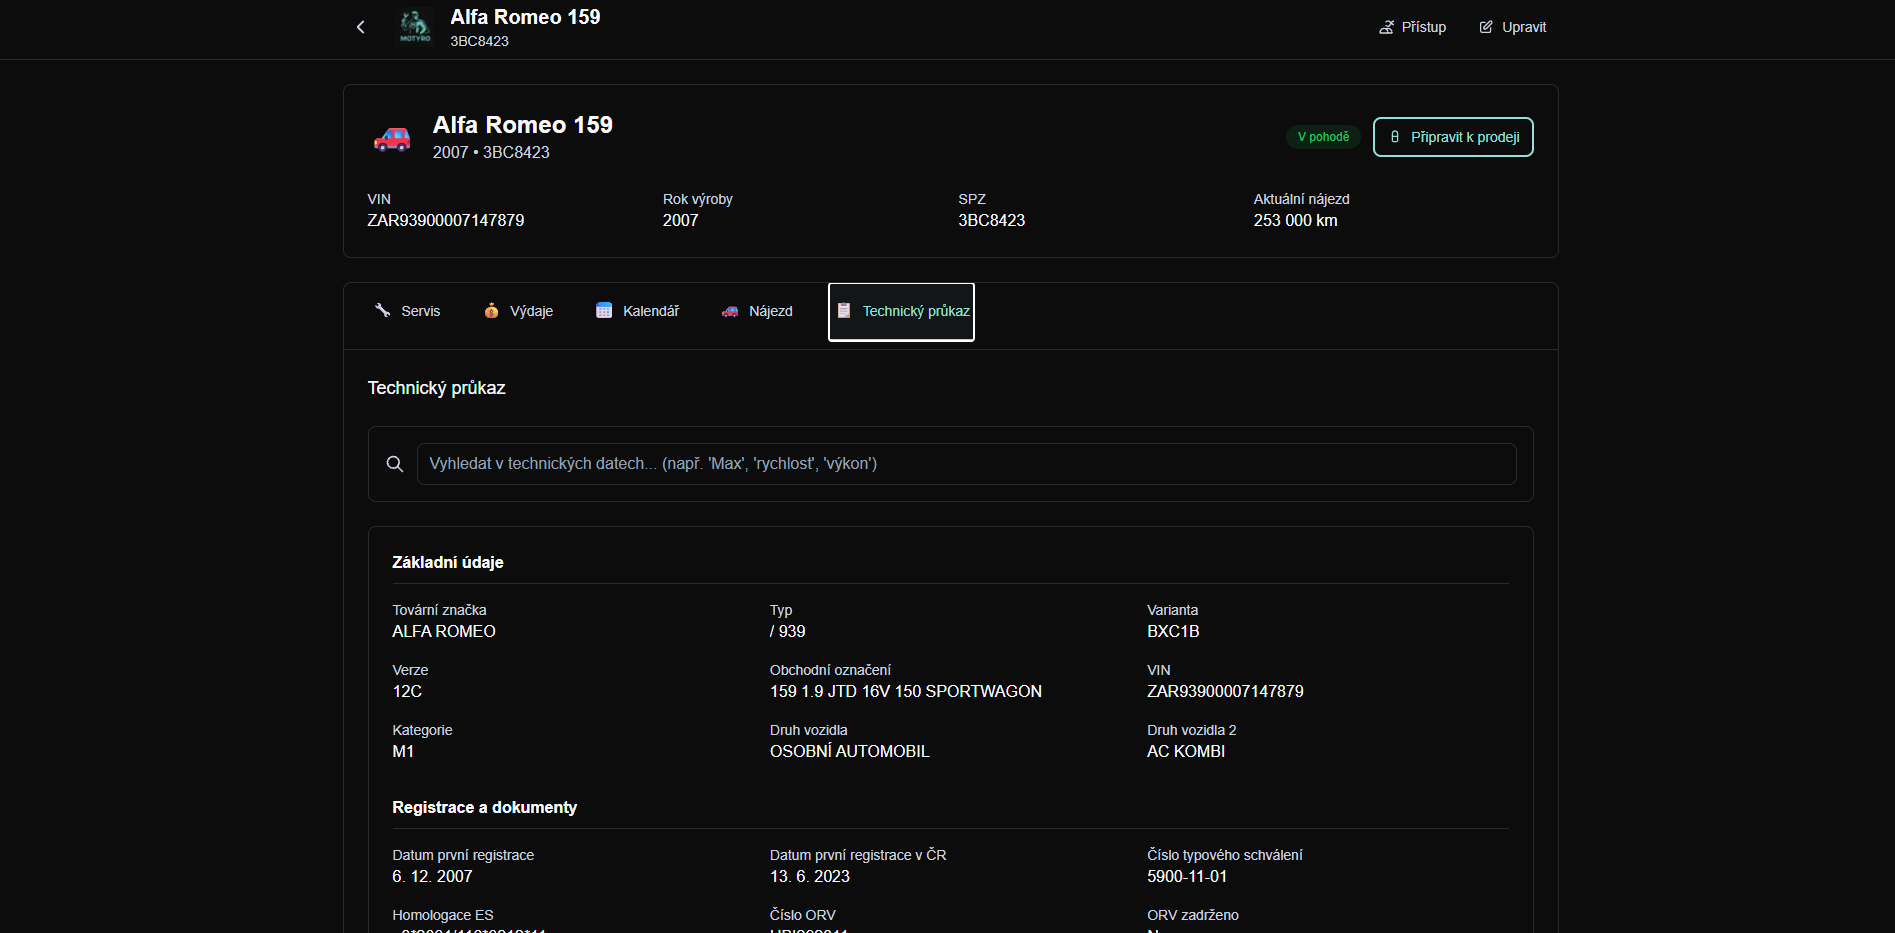Click the Druh vozidla value OSOBNÍ AUTOMOBIL

(x=849, y=751)
